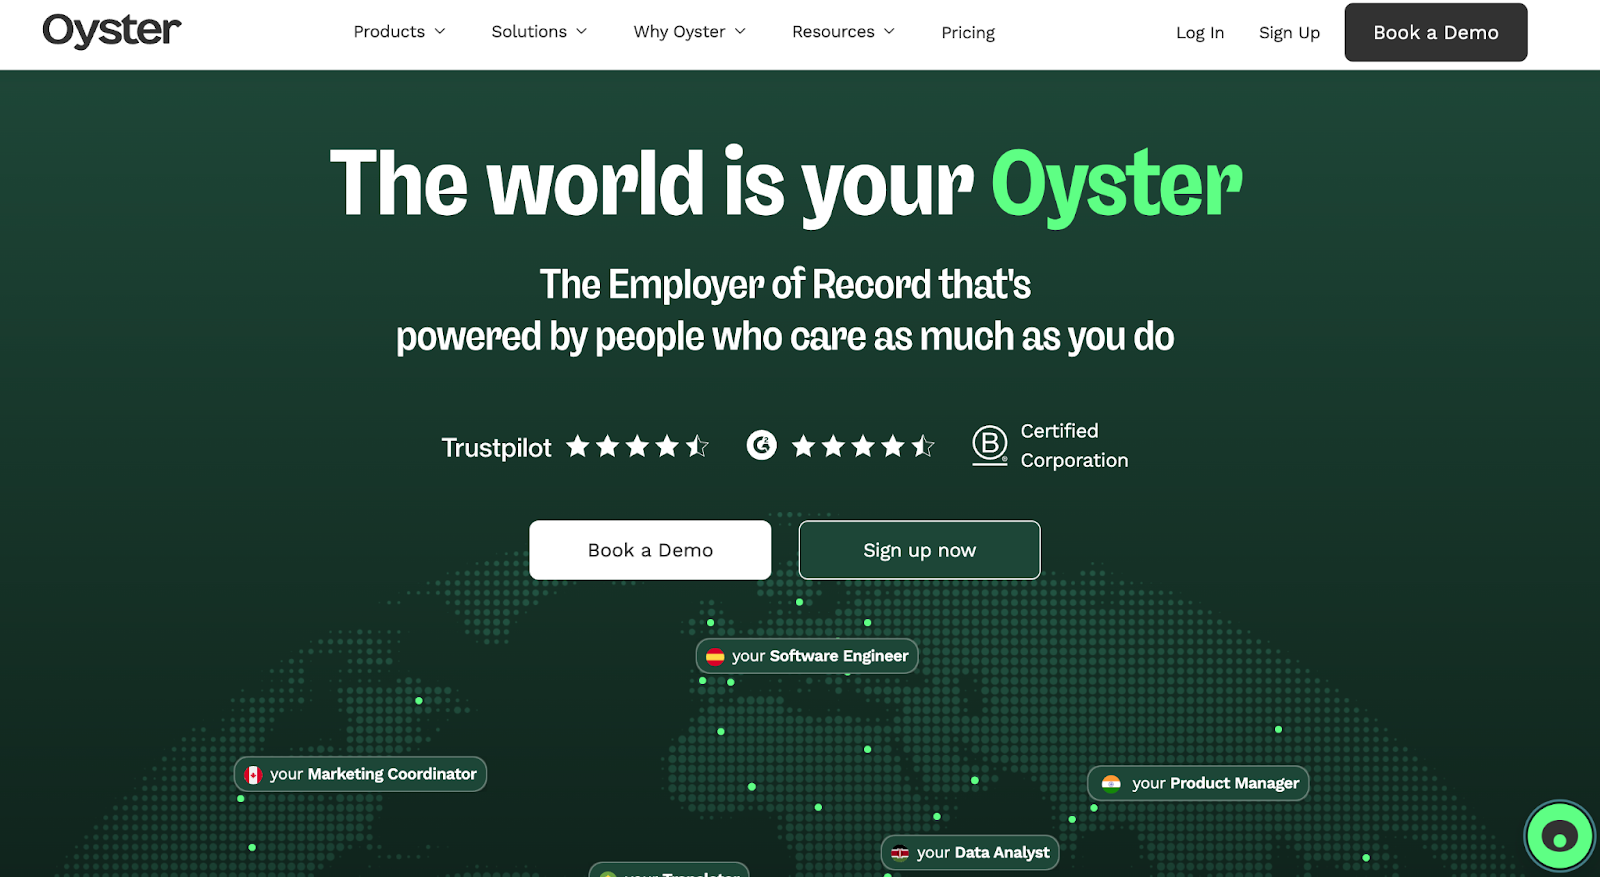Click the Canada flag on Marketing Coordinator tag
1600x877 pixels.
[x=253, y=775]
